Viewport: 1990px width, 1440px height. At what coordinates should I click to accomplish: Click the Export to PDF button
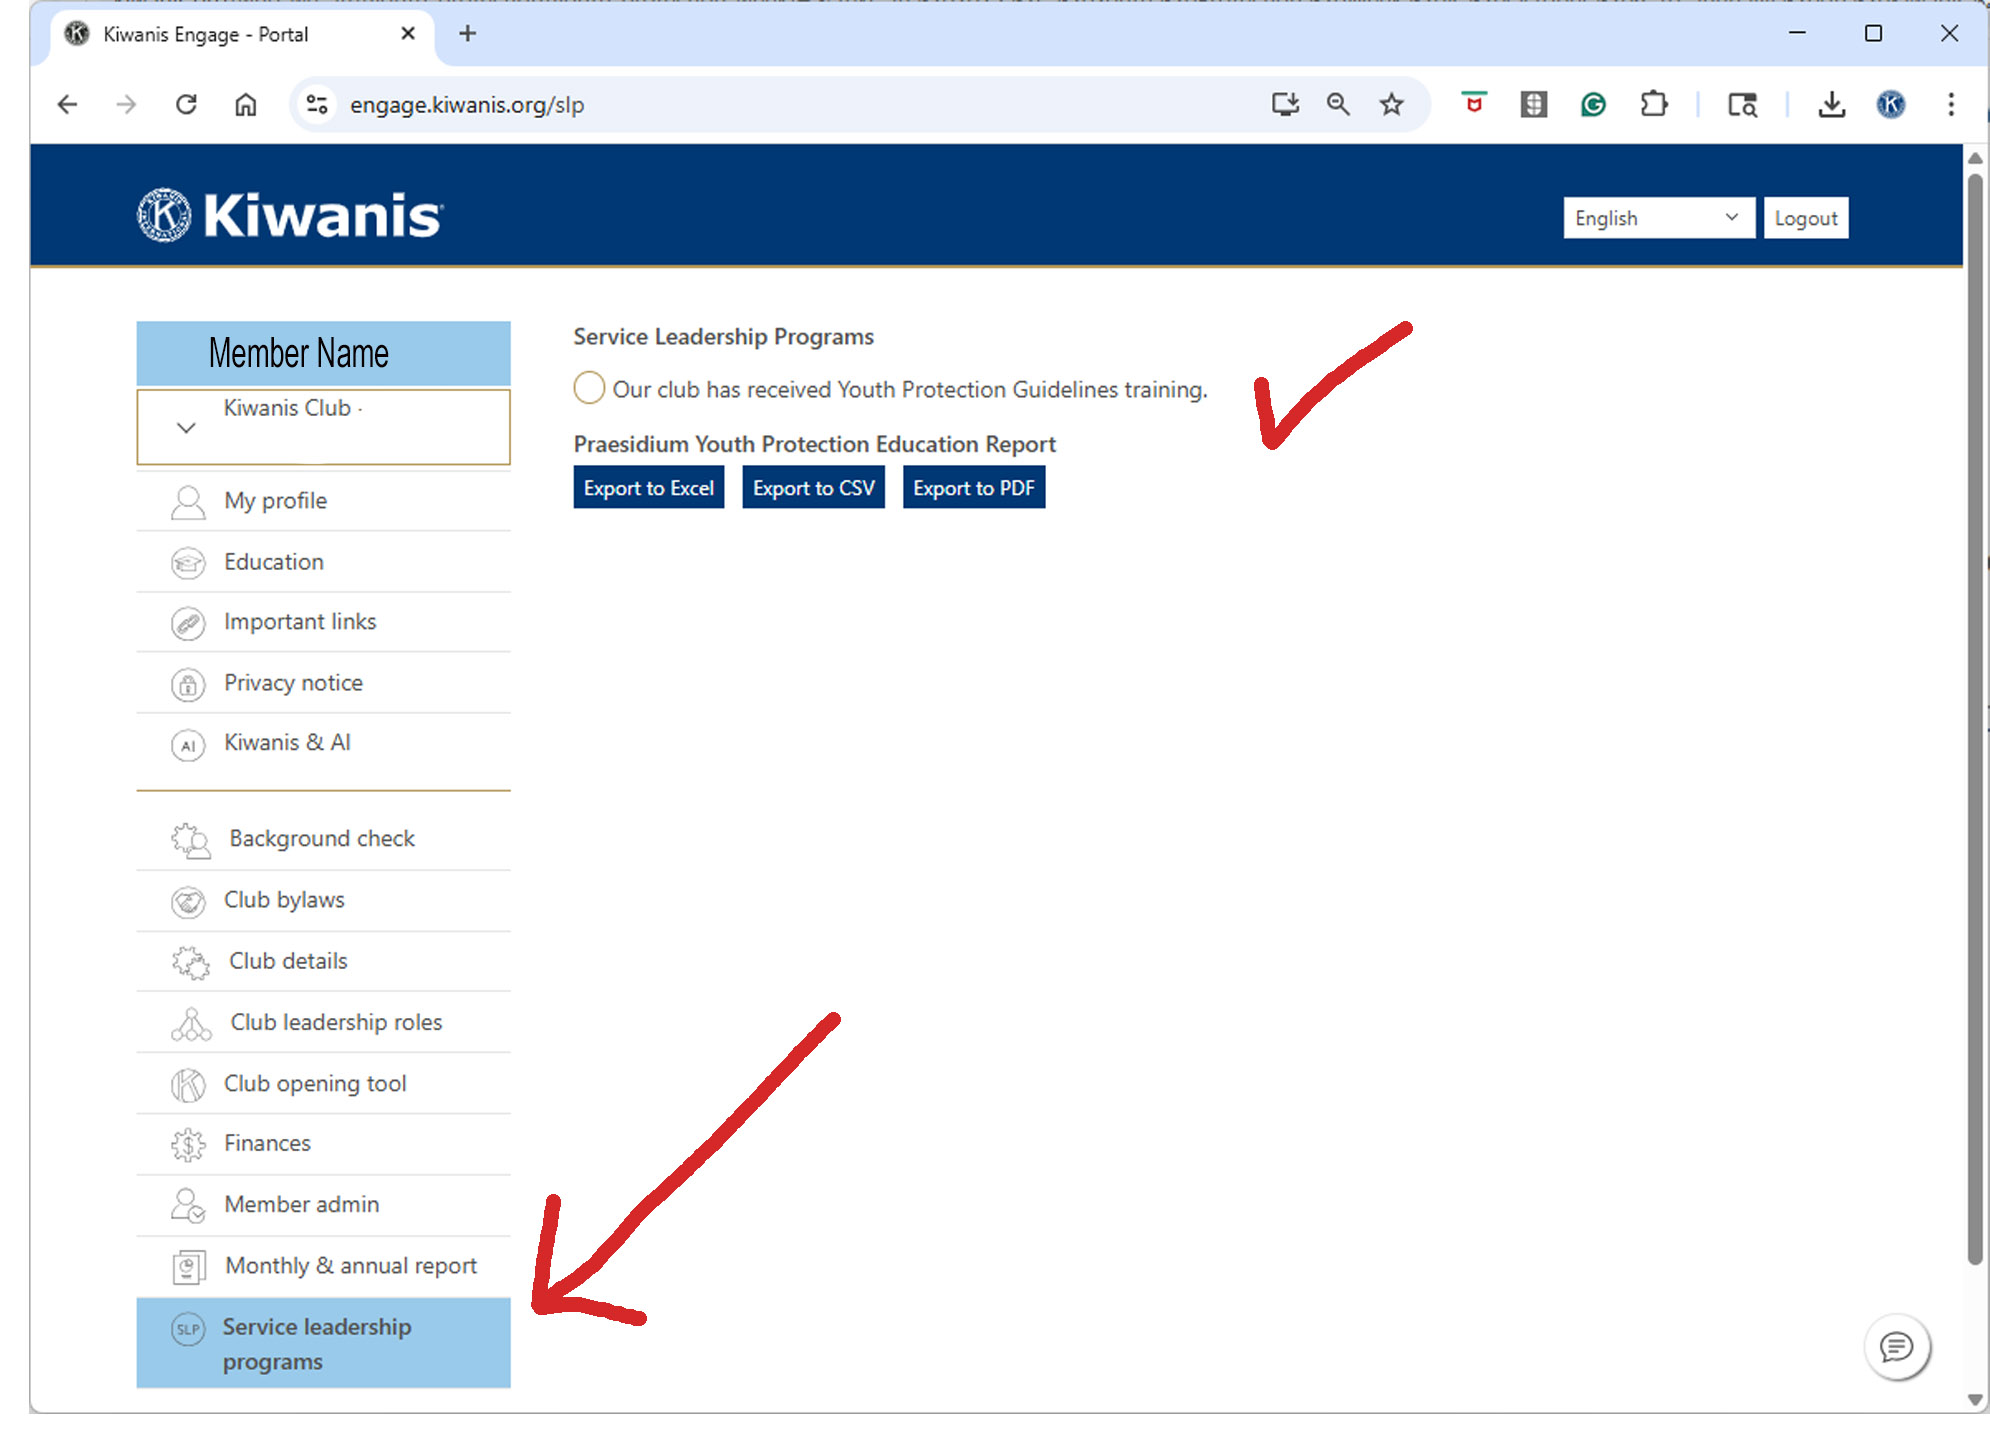click(x=973, y=488)
